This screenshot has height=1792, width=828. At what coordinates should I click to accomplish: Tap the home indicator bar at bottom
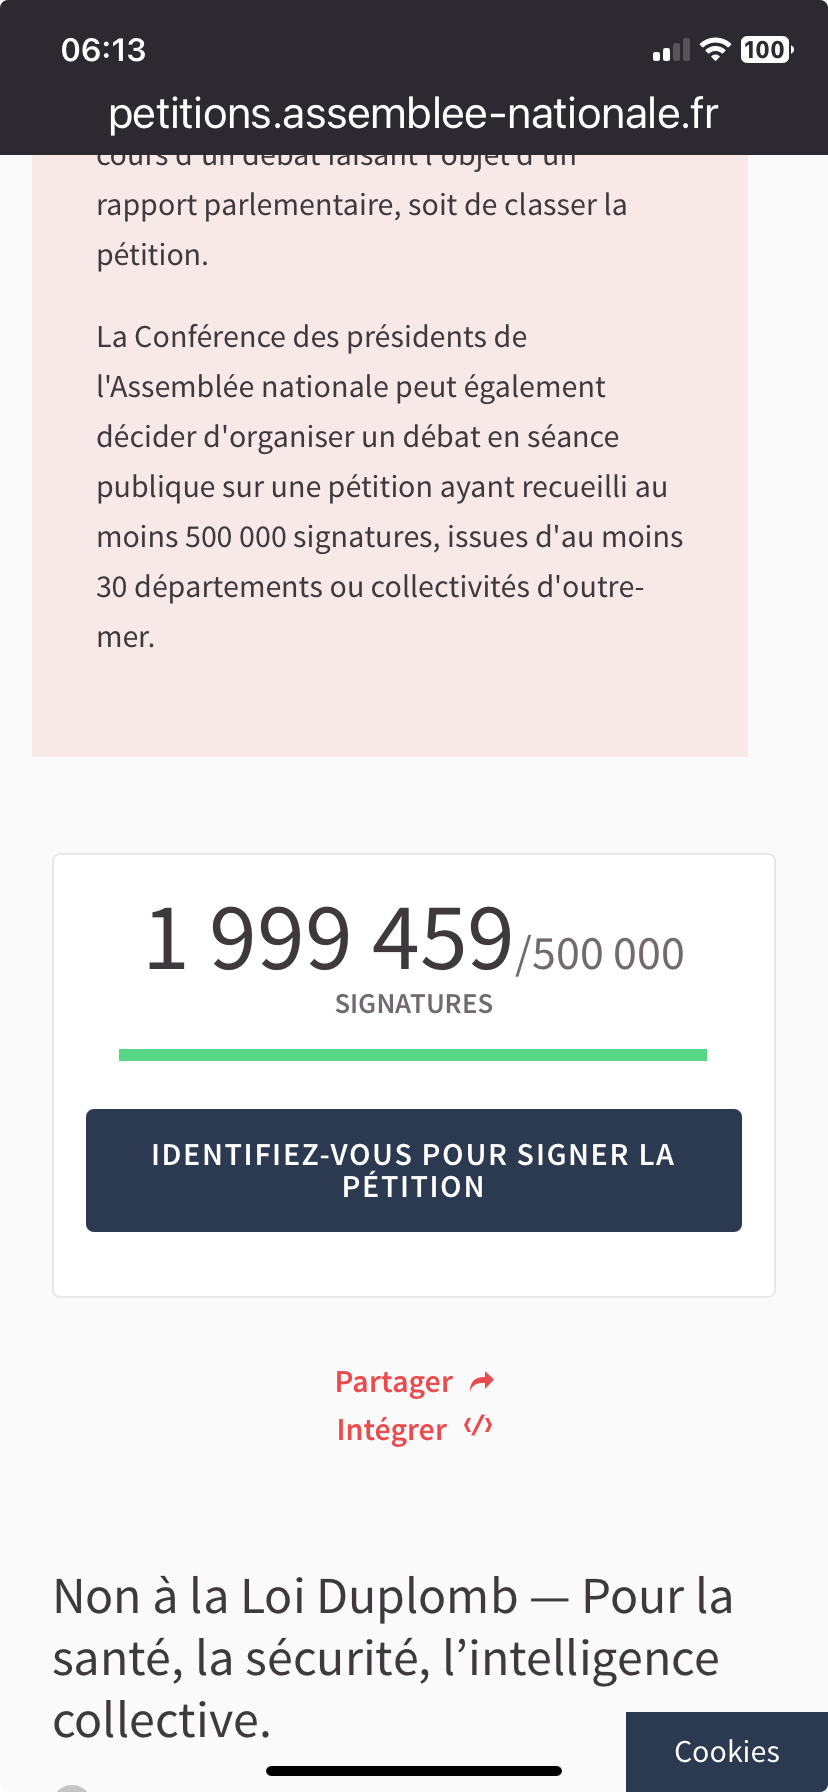coord(414,1771)
